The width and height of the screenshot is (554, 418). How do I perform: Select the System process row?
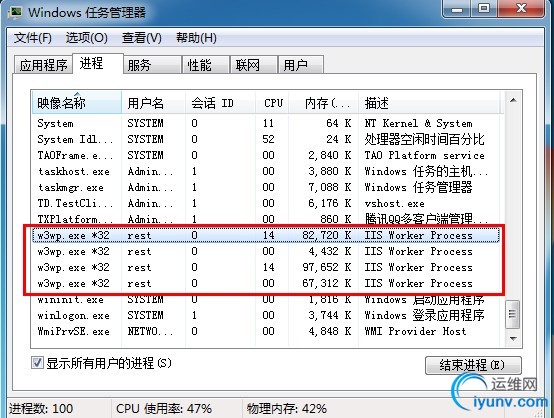pyautogui.click(x=266, y=123)
